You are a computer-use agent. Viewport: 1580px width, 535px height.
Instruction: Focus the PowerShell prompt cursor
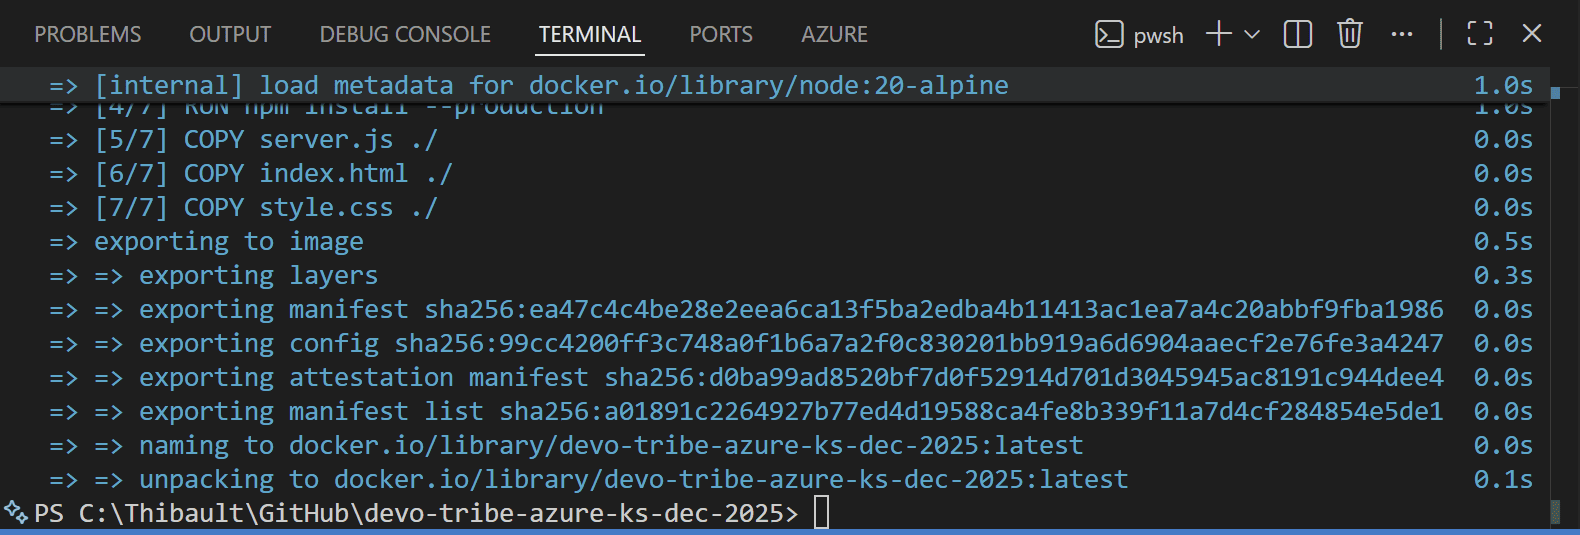pyautogui.click(x=822, y=513)
